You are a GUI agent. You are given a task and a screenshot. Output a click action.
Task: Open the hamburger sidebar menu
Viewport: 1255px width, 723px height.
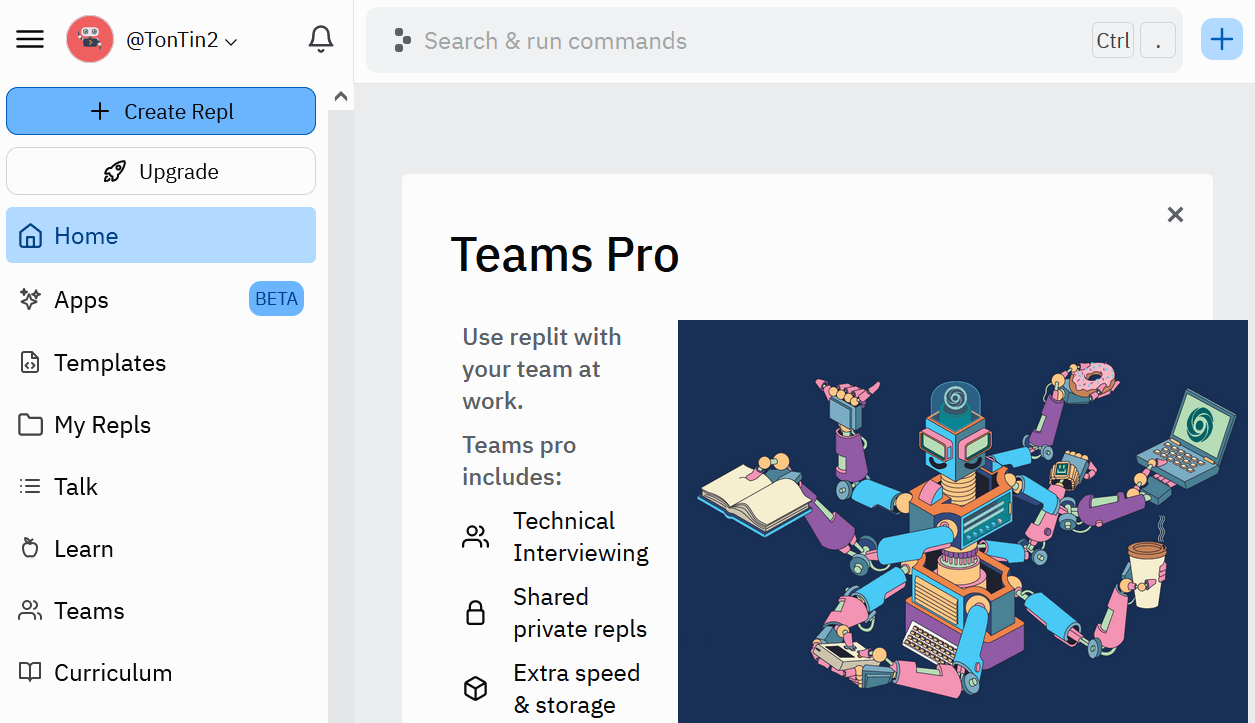pyautogui.click(x=30, y=40)
